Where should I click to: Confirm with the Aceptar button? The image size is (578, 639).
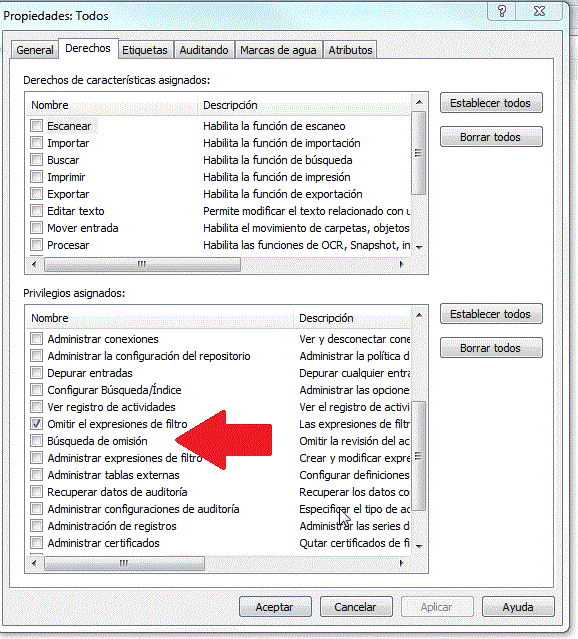click(x=275, y=607)
